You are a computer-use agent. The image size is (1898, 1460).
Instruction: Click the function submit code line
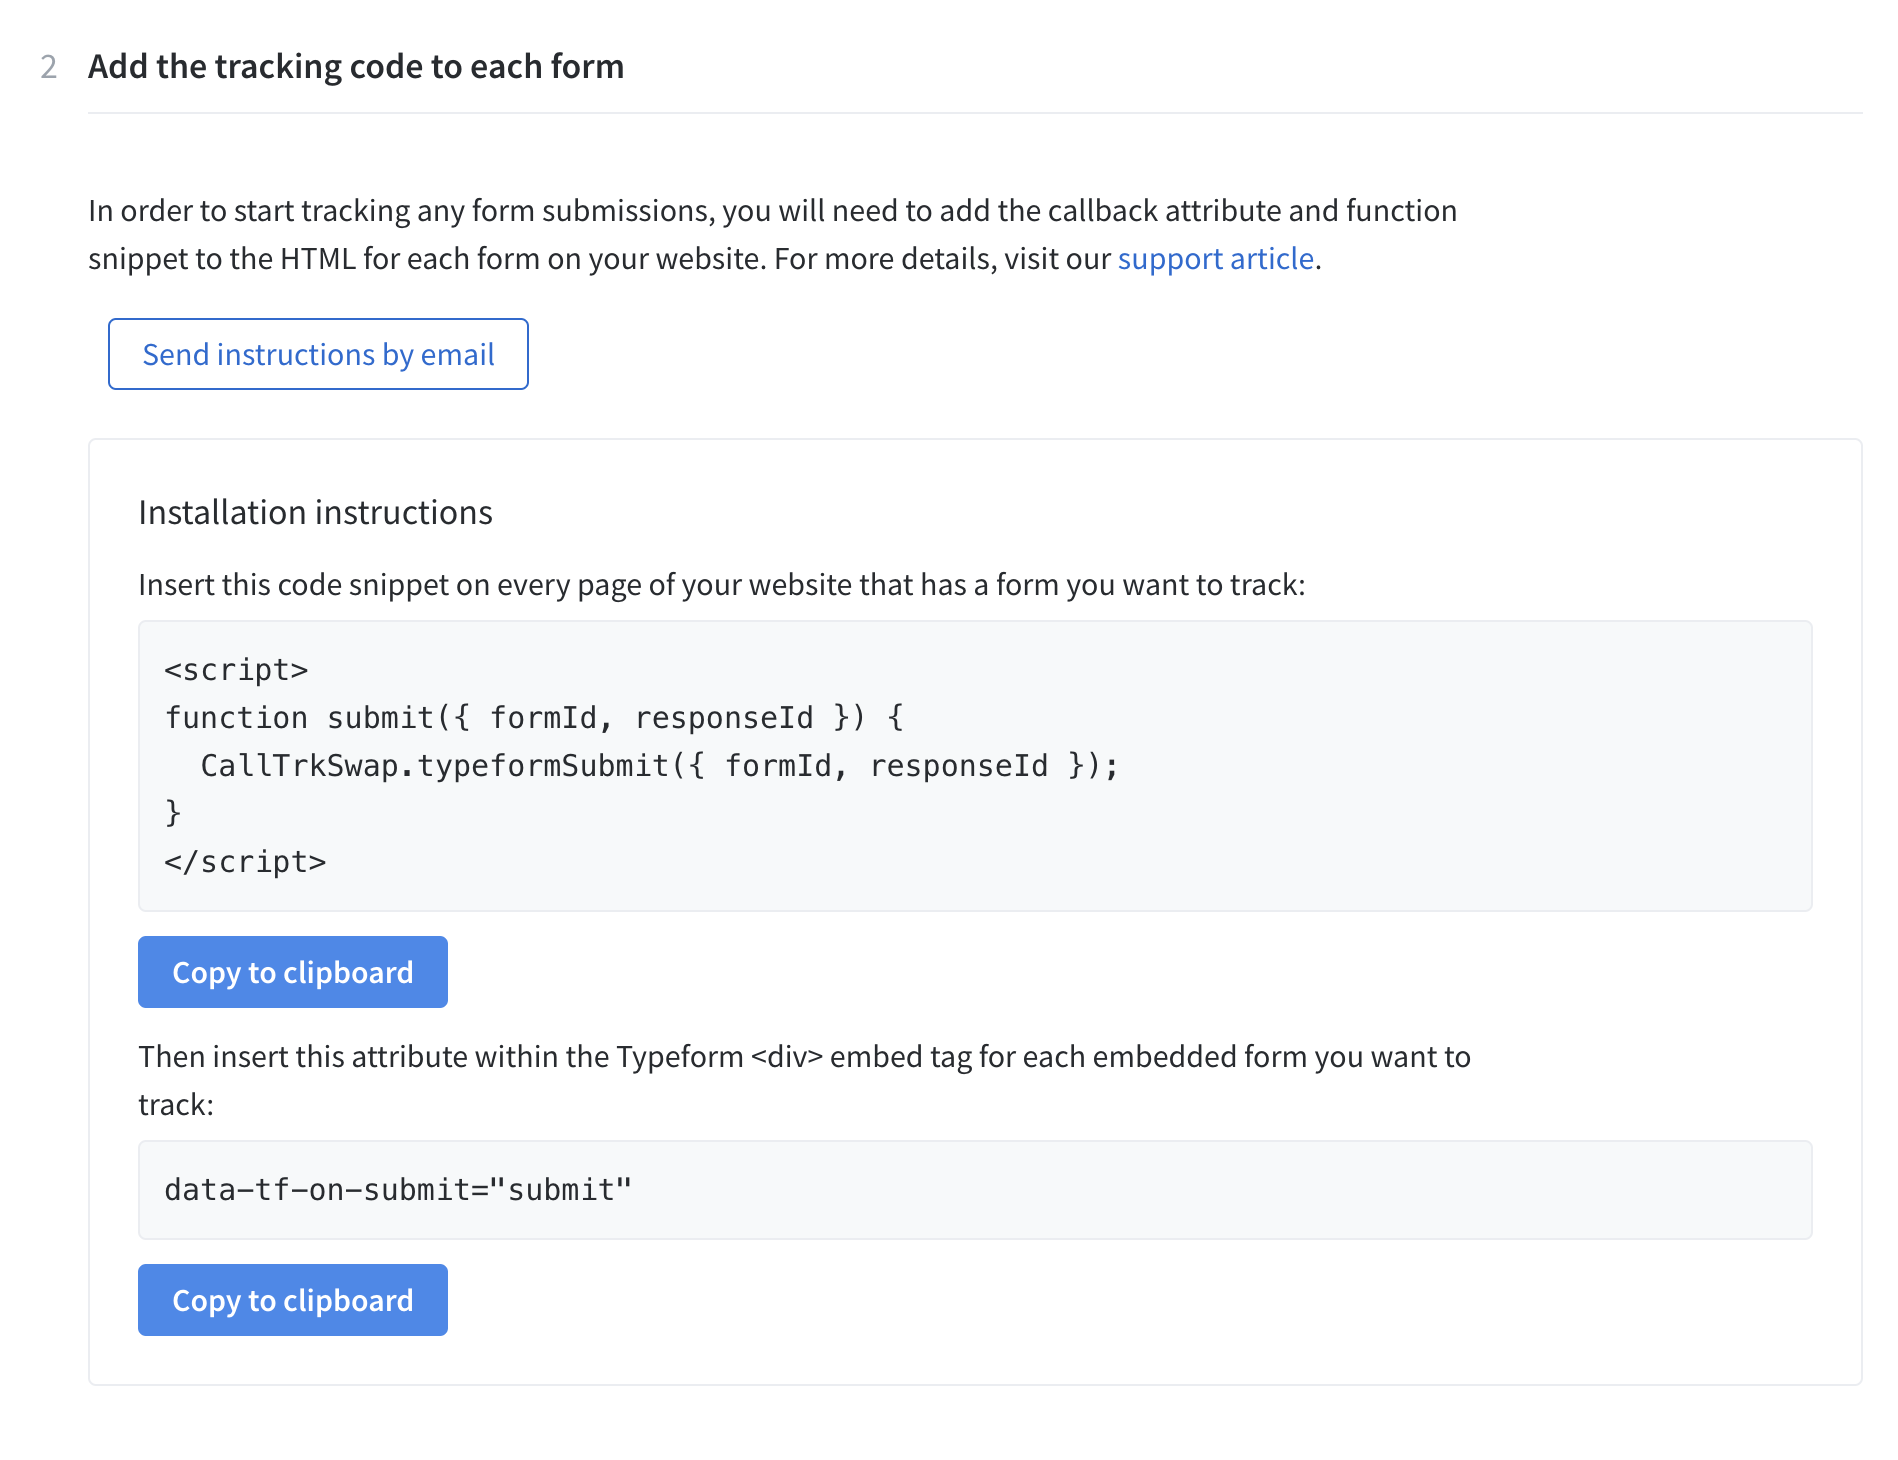(534, 718)
